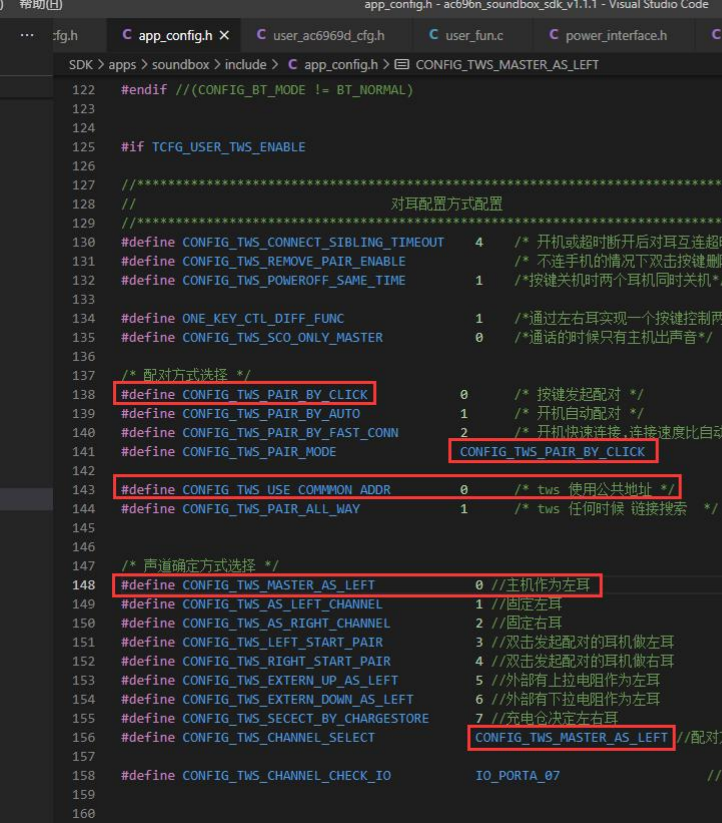Click CONFIG_TWS_USE_COMMMON_ADDR macro name
722x823 pixels.
286,490
